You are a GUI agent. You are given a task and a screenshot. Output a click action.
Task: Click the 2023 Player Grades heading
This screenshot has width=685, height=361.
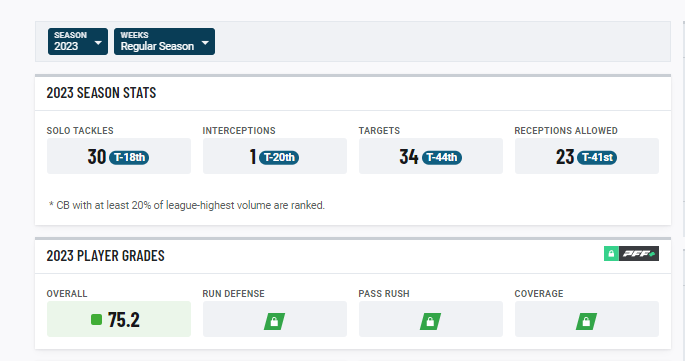(106, 256)
